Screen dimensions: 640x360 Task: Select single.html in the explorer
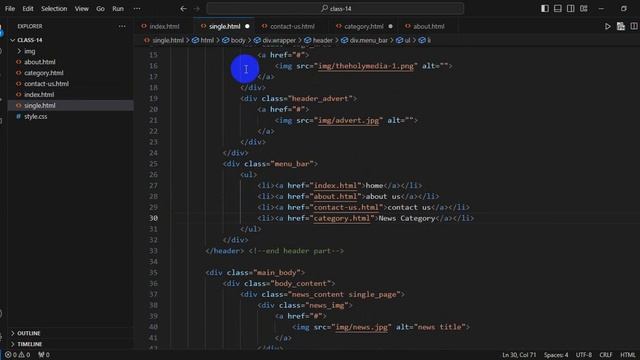(x=70, y=105)
